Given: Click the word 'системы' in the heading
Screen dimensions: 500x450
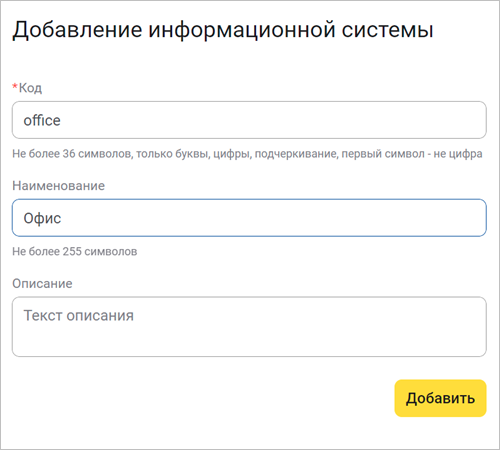Looking at the screenshot, I should tap(388, 30).
